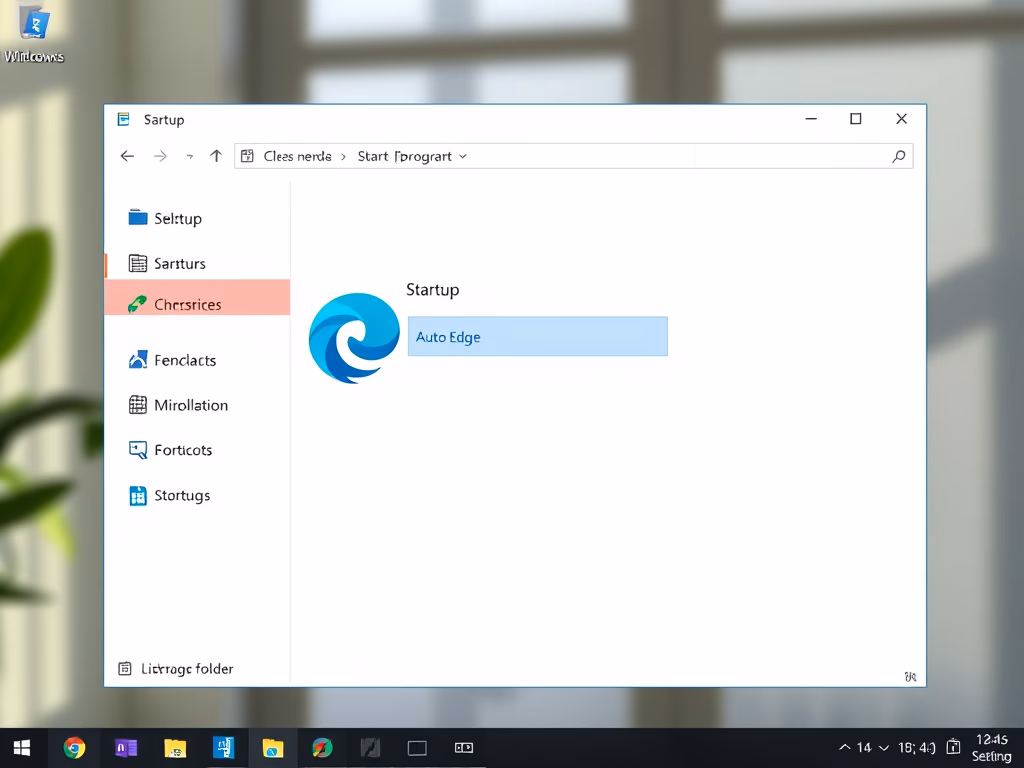Expand the tray down-chevron
This screenshot has height=768, width=1024.
coord(884,748)
